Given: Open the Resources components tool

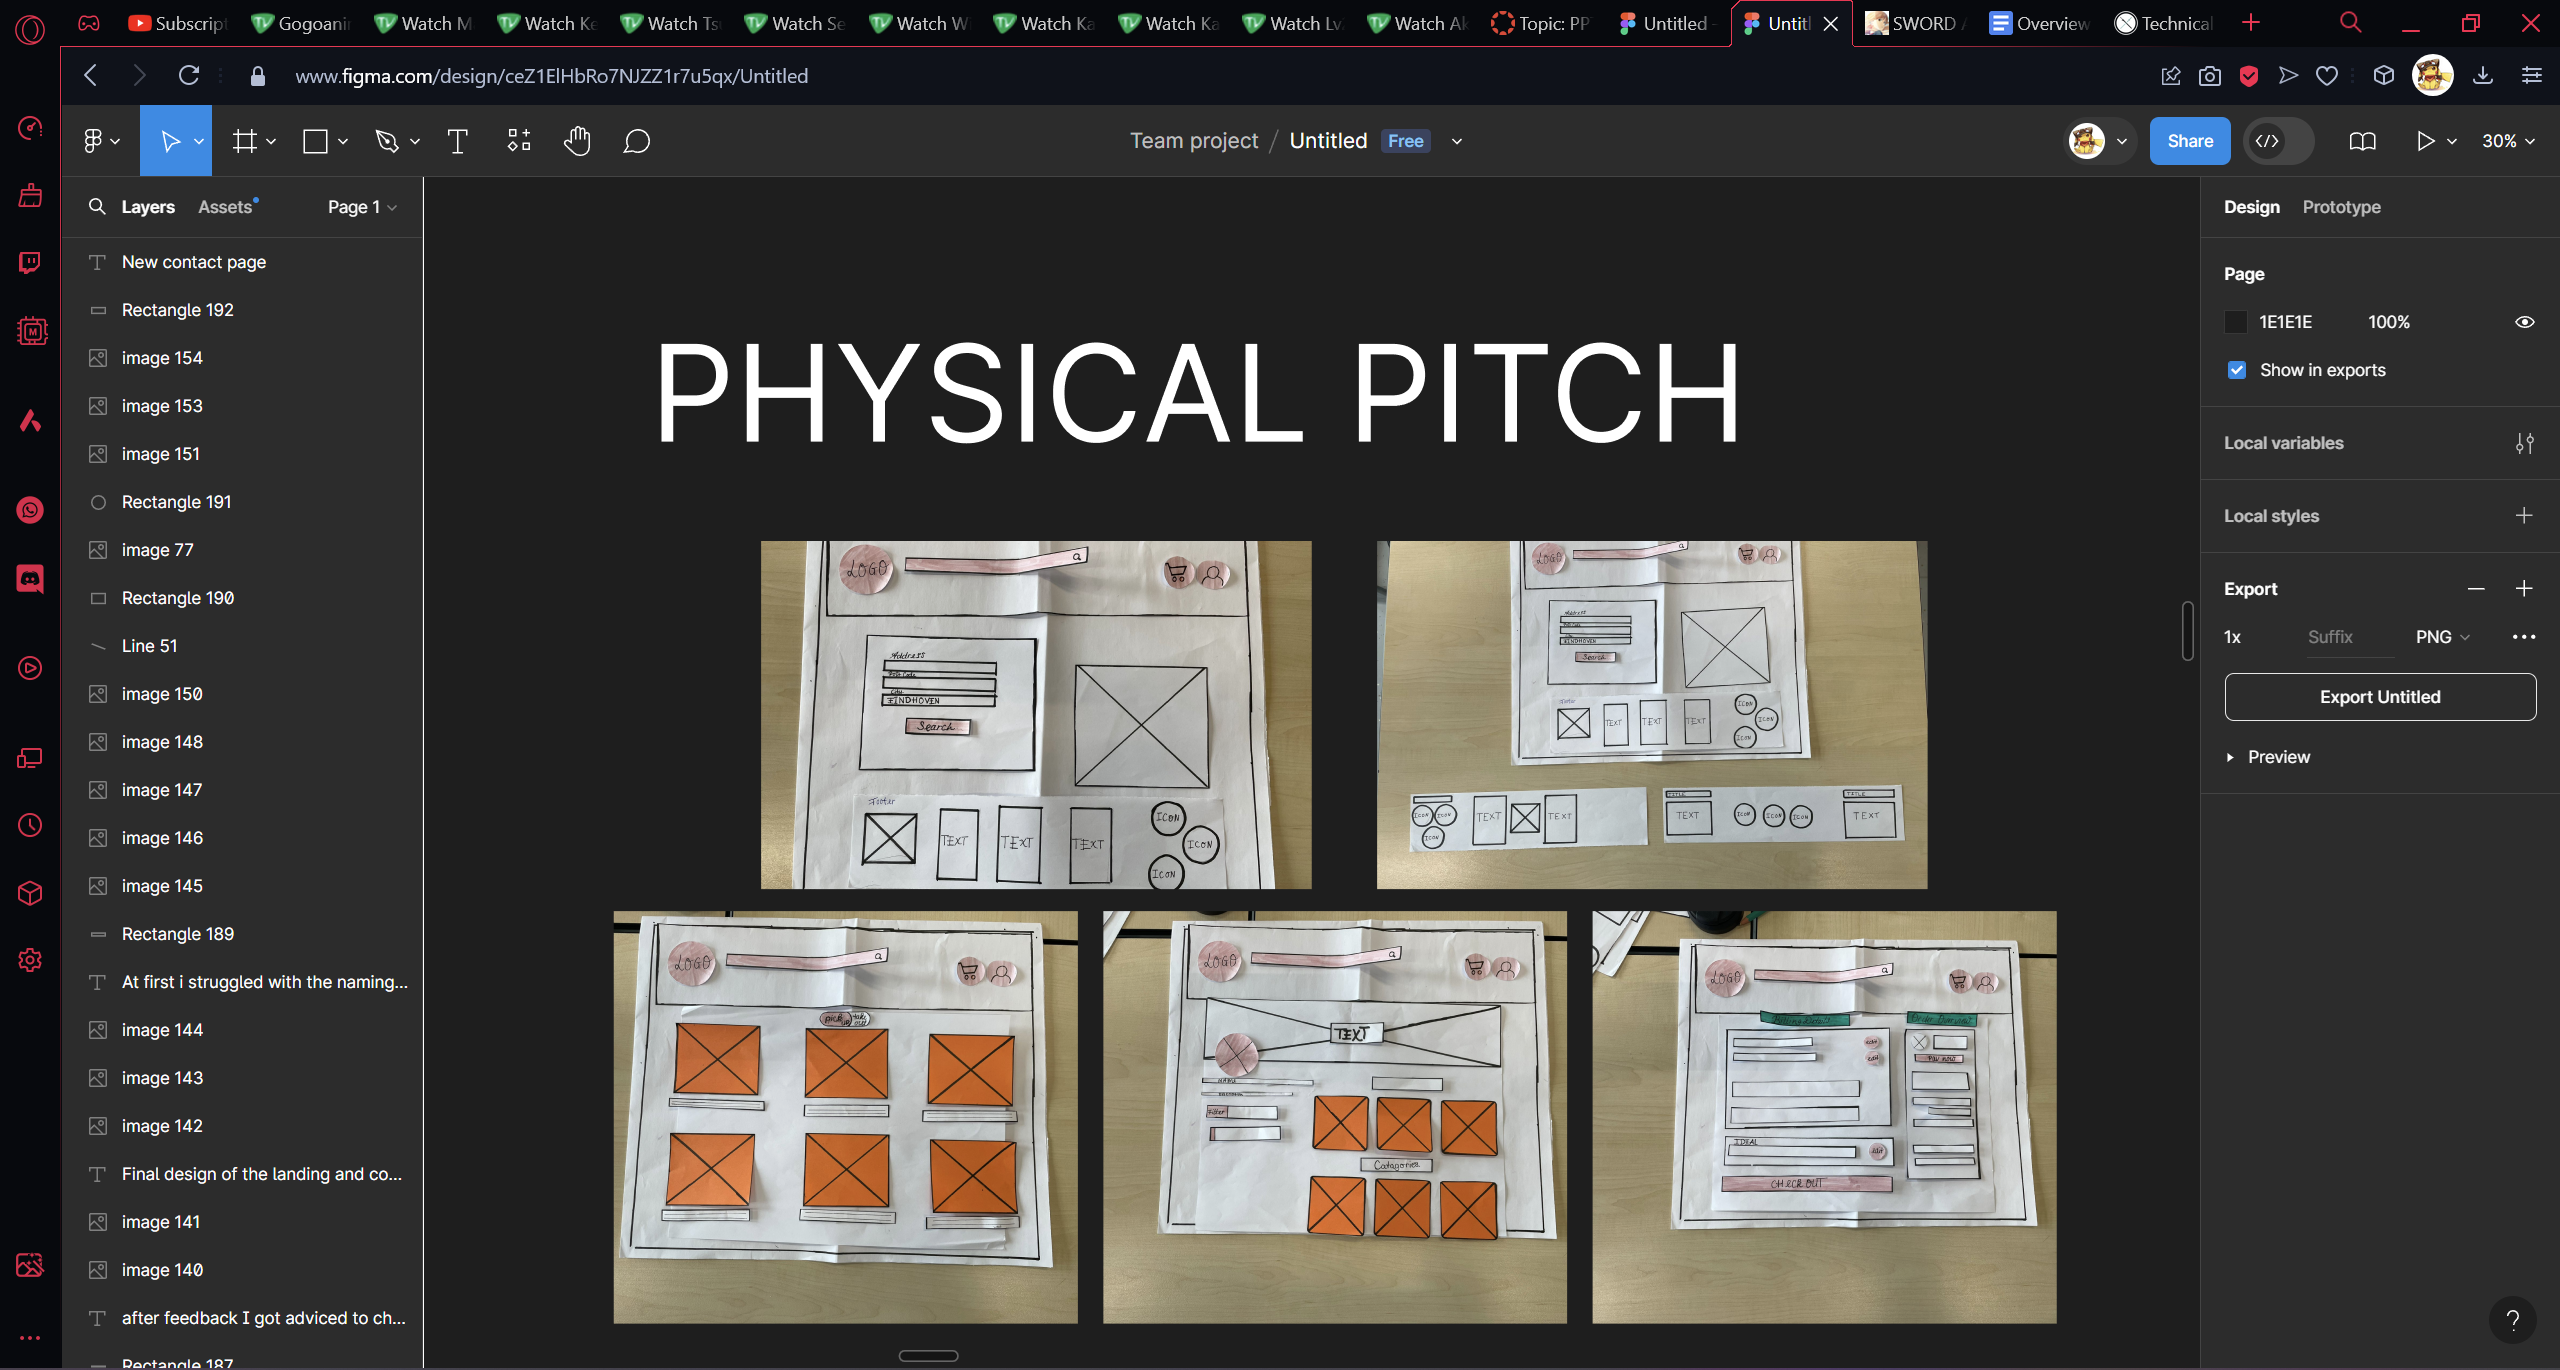Looking at the screenshot, I should 518,141.
